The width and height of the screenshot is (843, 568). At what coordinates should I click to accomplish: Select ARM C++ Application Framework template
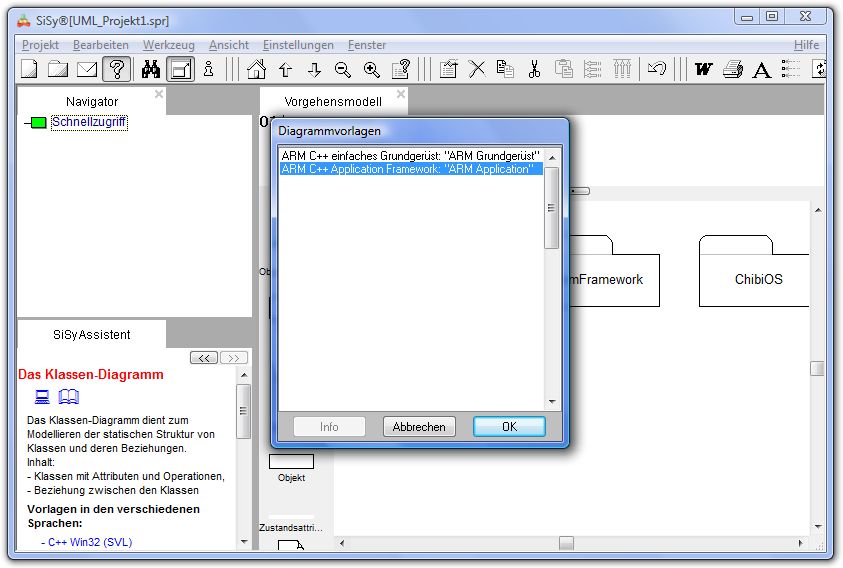(411, 169)
